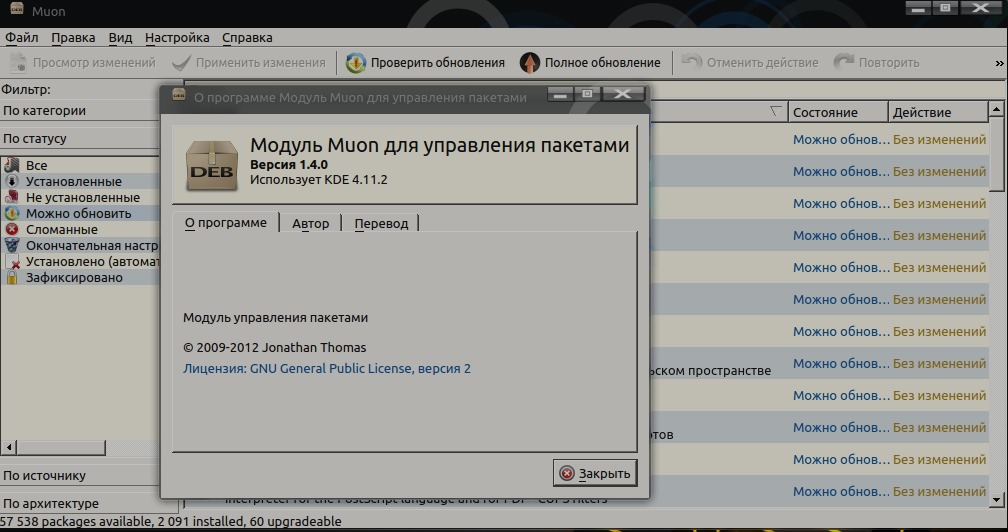The image size is (1008, 532).
Task: Switch to the Автор tab
Action: point(310,224)
